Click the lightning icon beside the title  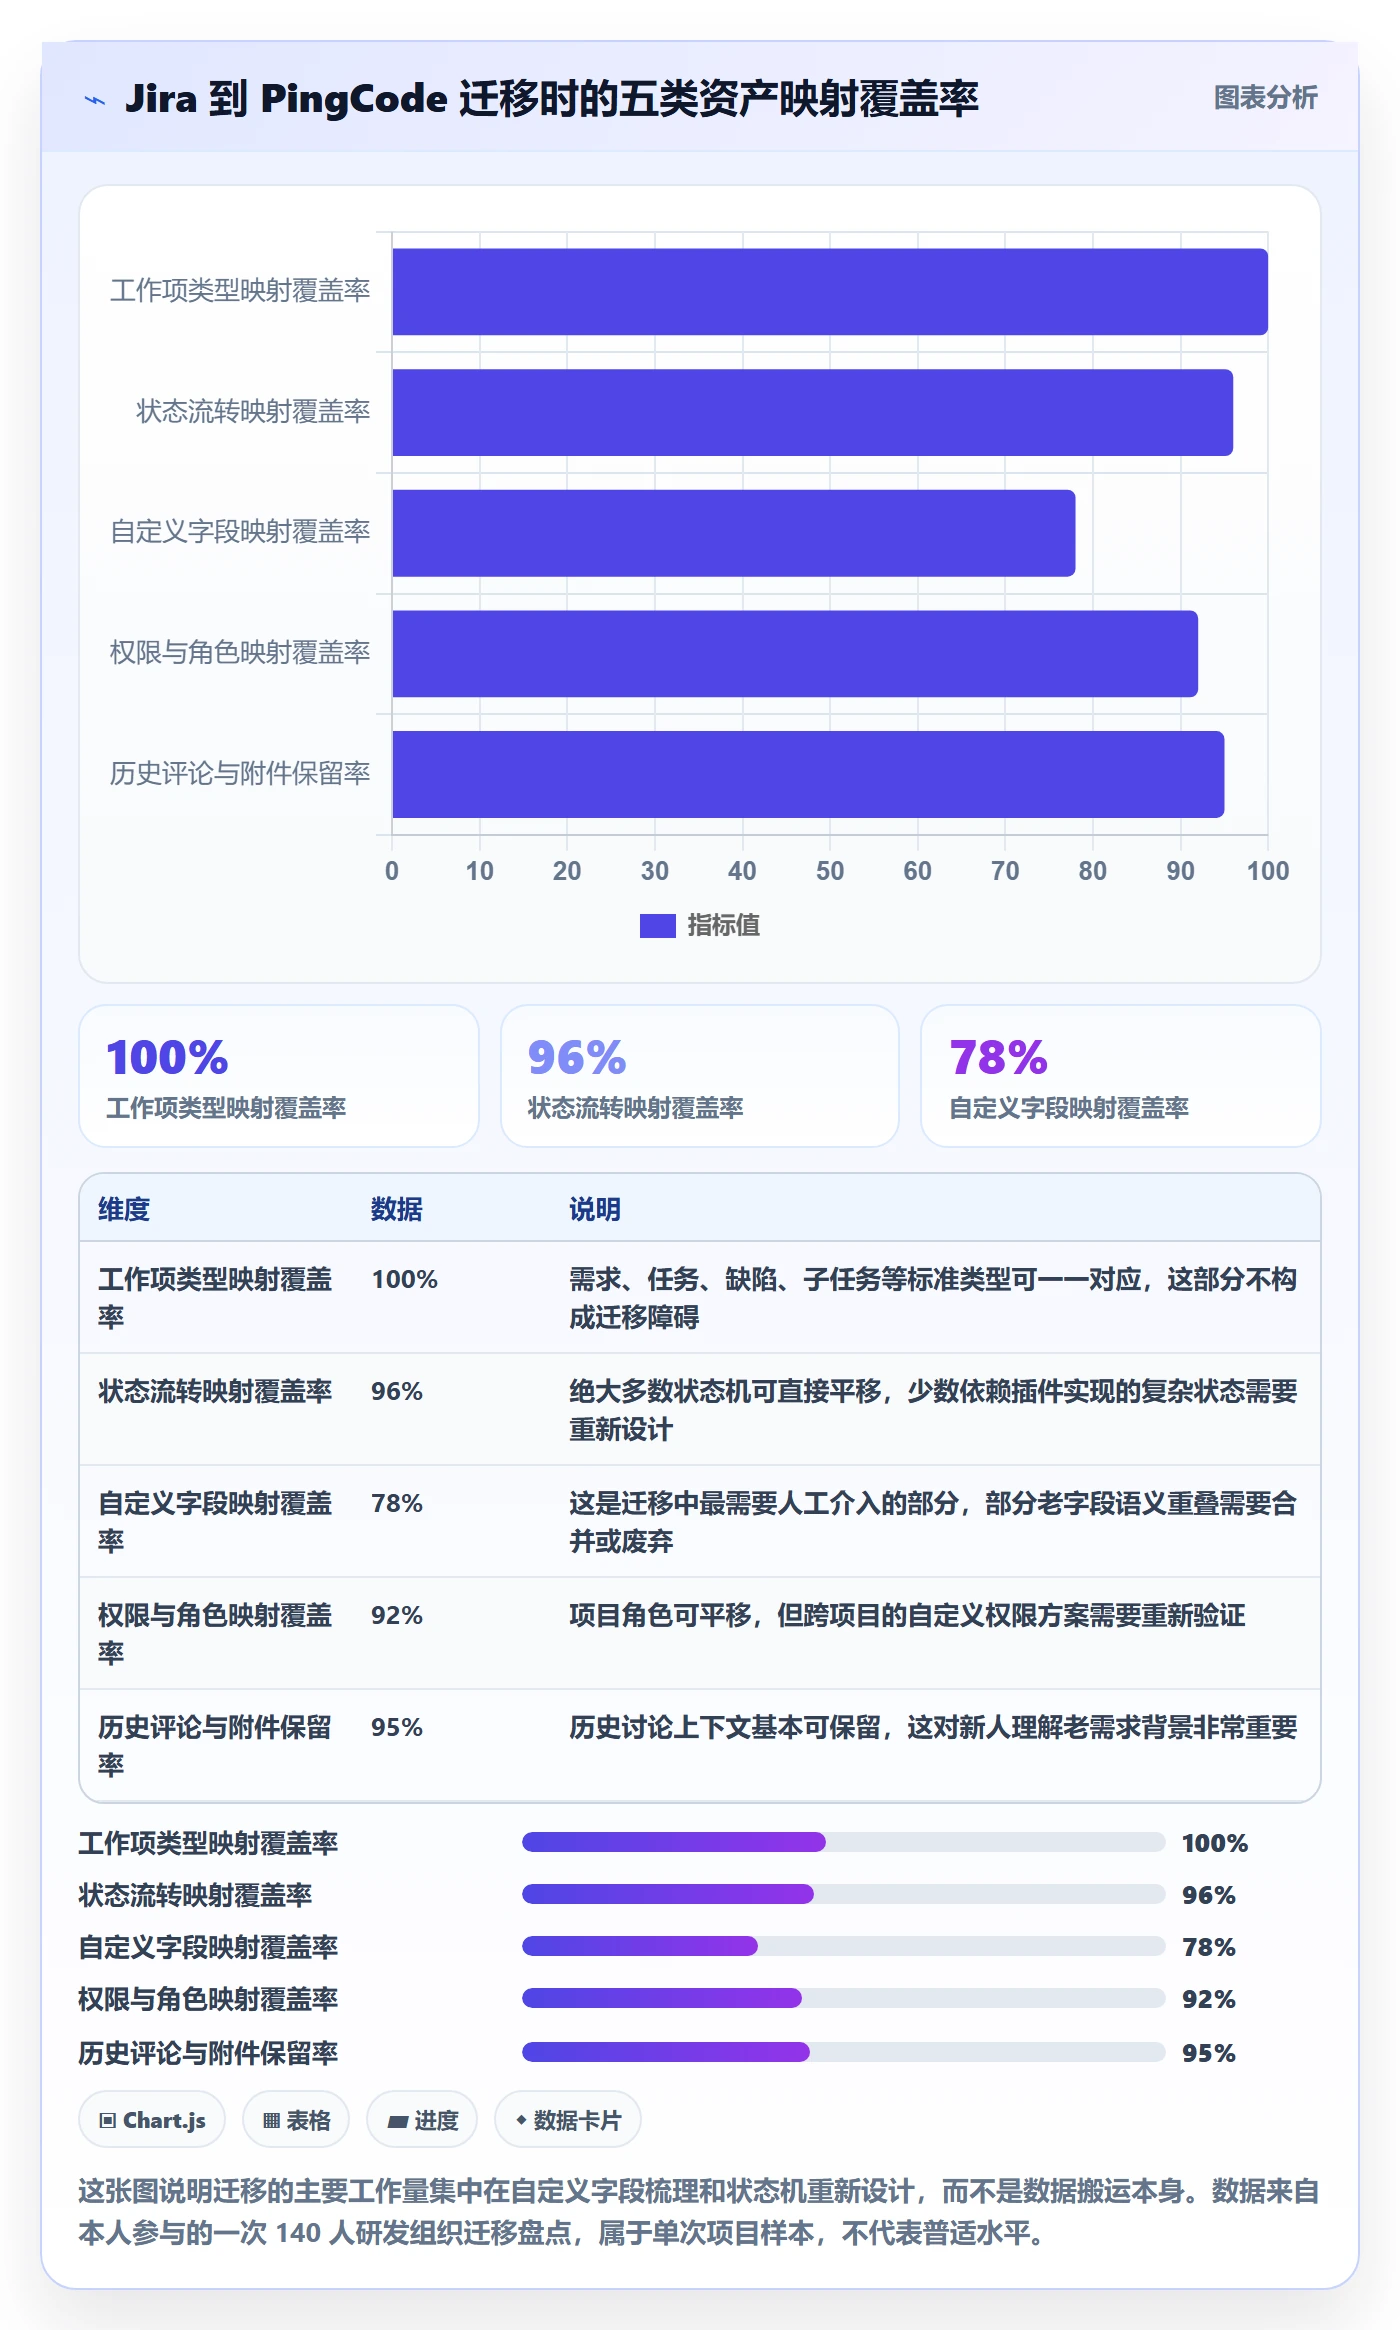point(95,100)
